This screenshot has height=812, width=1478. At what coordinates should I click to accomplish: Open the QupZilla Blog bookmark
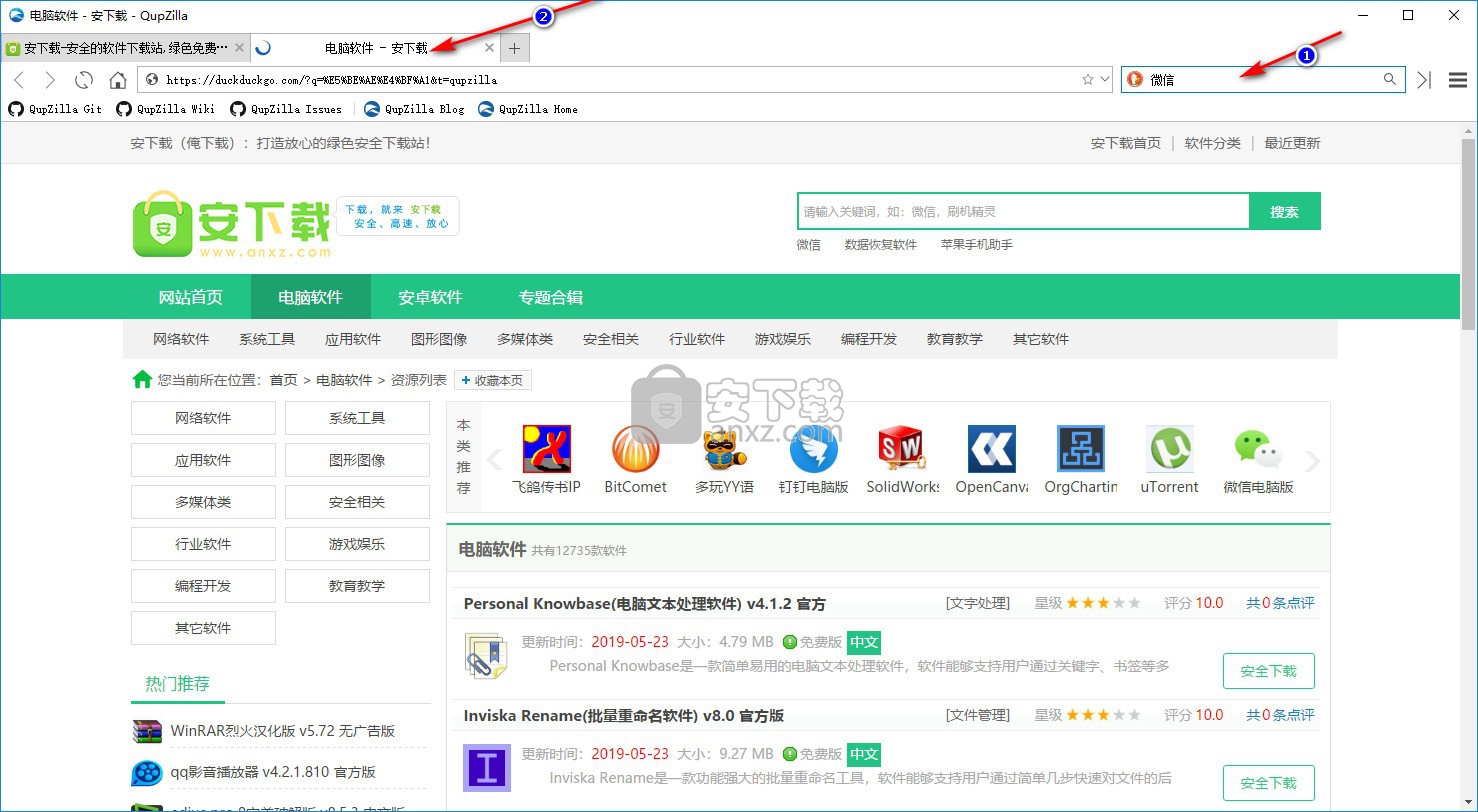tap(414, 109)
